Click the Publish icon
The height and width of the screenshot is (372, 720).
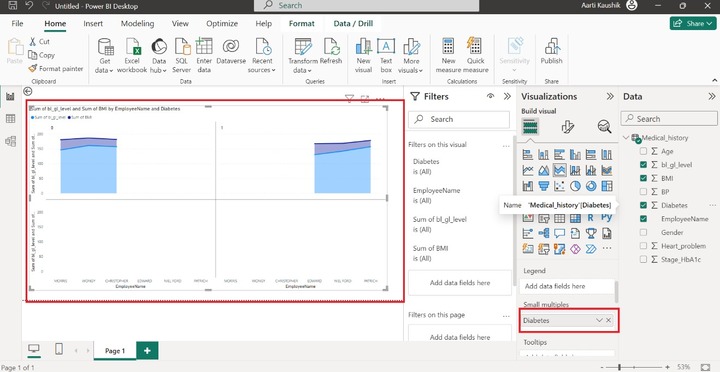[551, 46]
